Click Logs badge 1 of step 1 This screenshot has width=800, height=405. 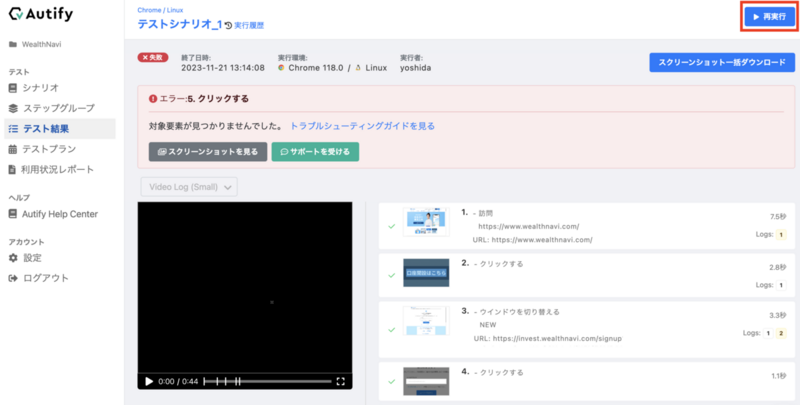tap(781, 235)
